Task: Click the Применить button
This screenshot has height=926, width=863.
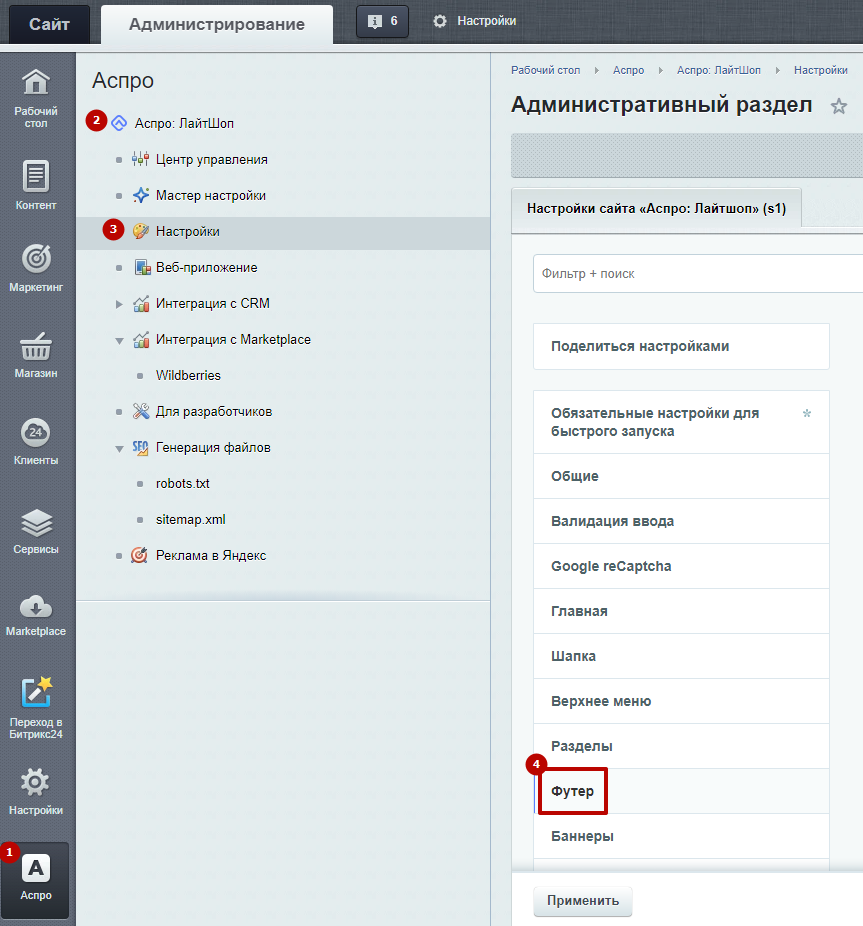Action: coord(582,901)
